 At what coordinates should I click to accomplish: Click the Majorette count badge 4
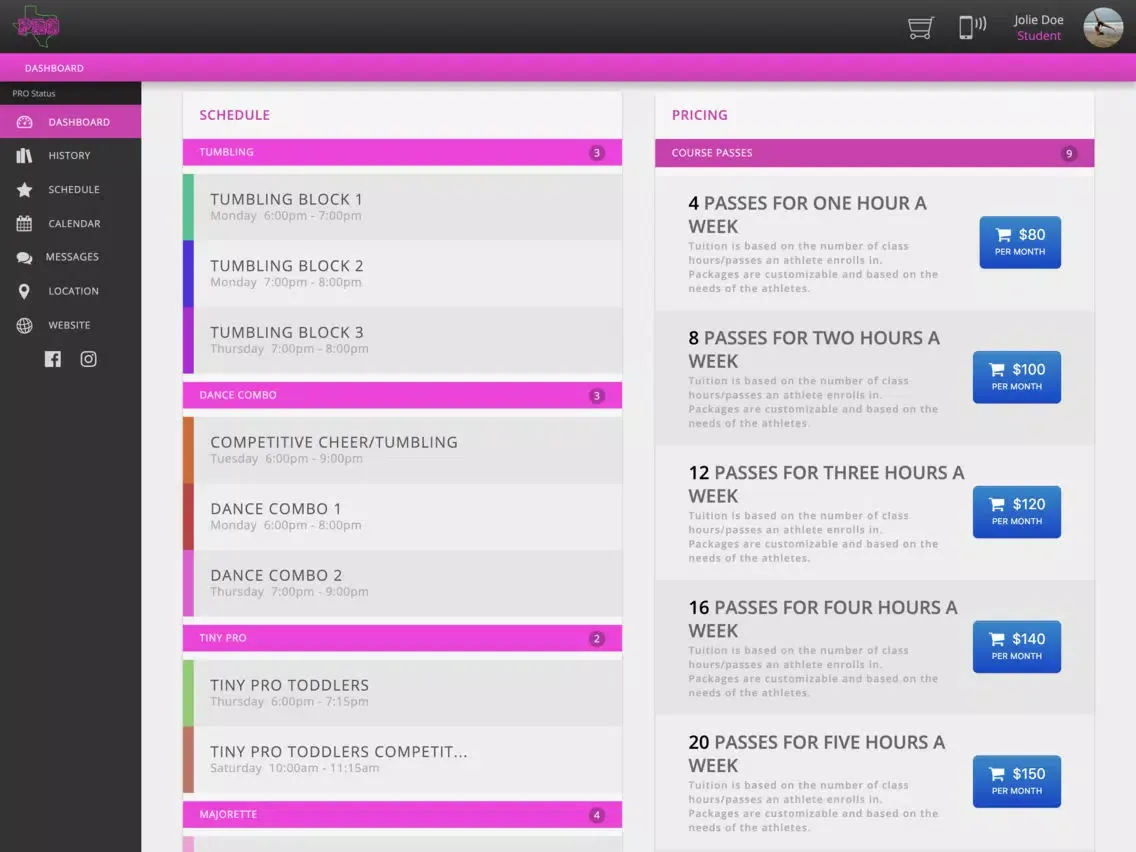coord(596,815)
